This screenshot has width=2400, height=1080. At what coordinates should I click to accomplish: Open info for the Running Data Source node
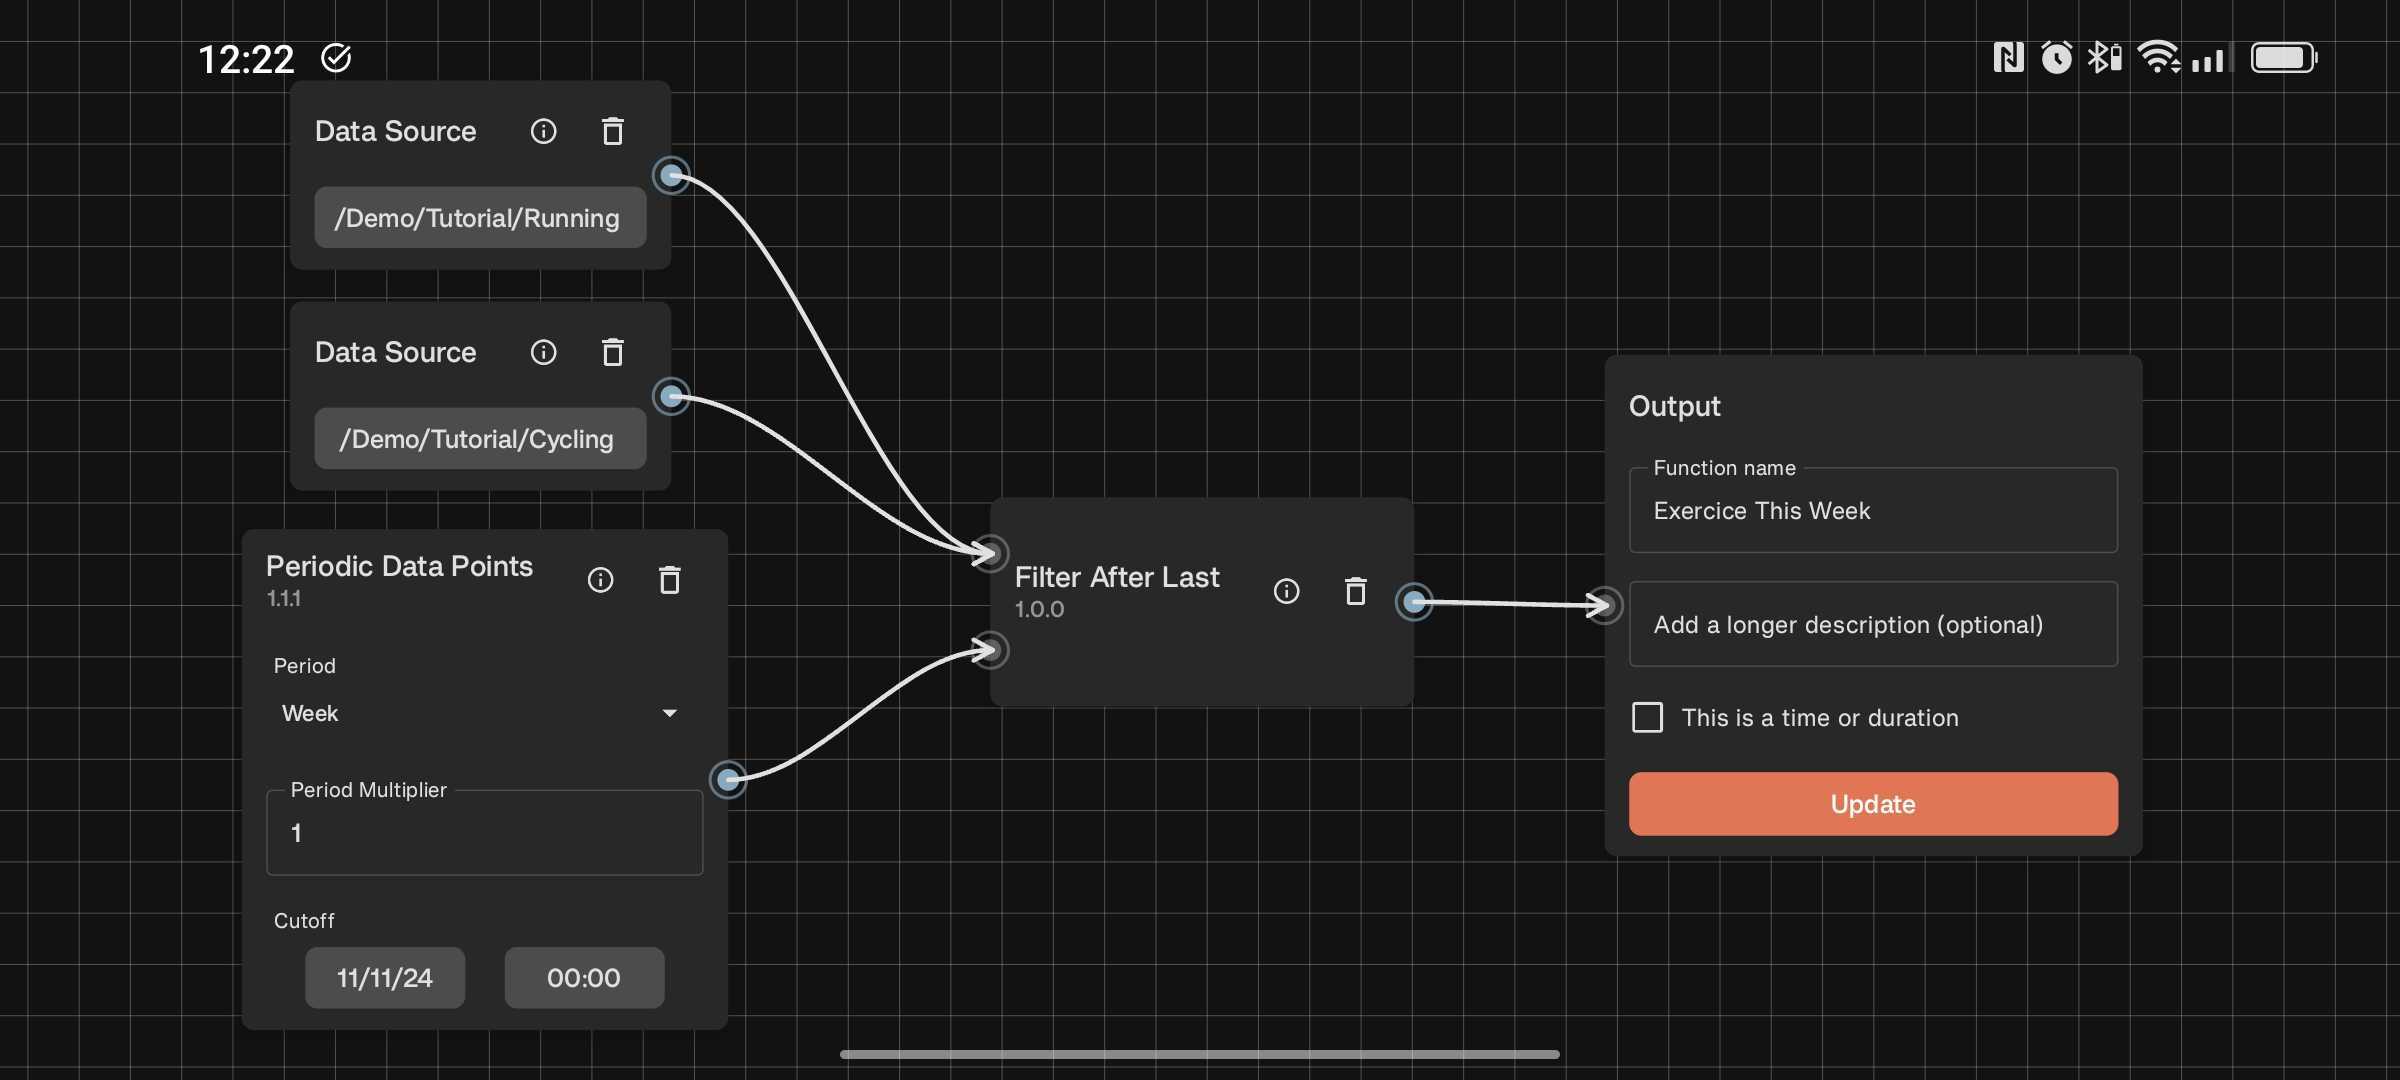click(x=544, y=131)
